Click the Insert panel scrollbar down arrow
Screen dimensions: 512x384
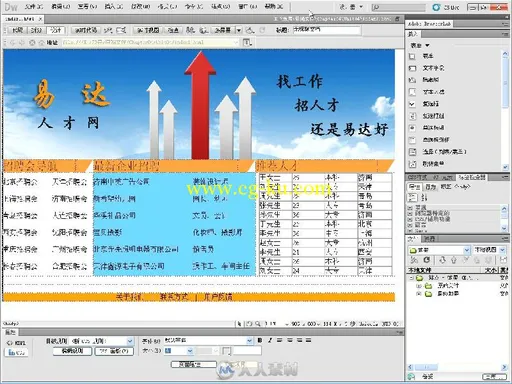pos(505,166)
